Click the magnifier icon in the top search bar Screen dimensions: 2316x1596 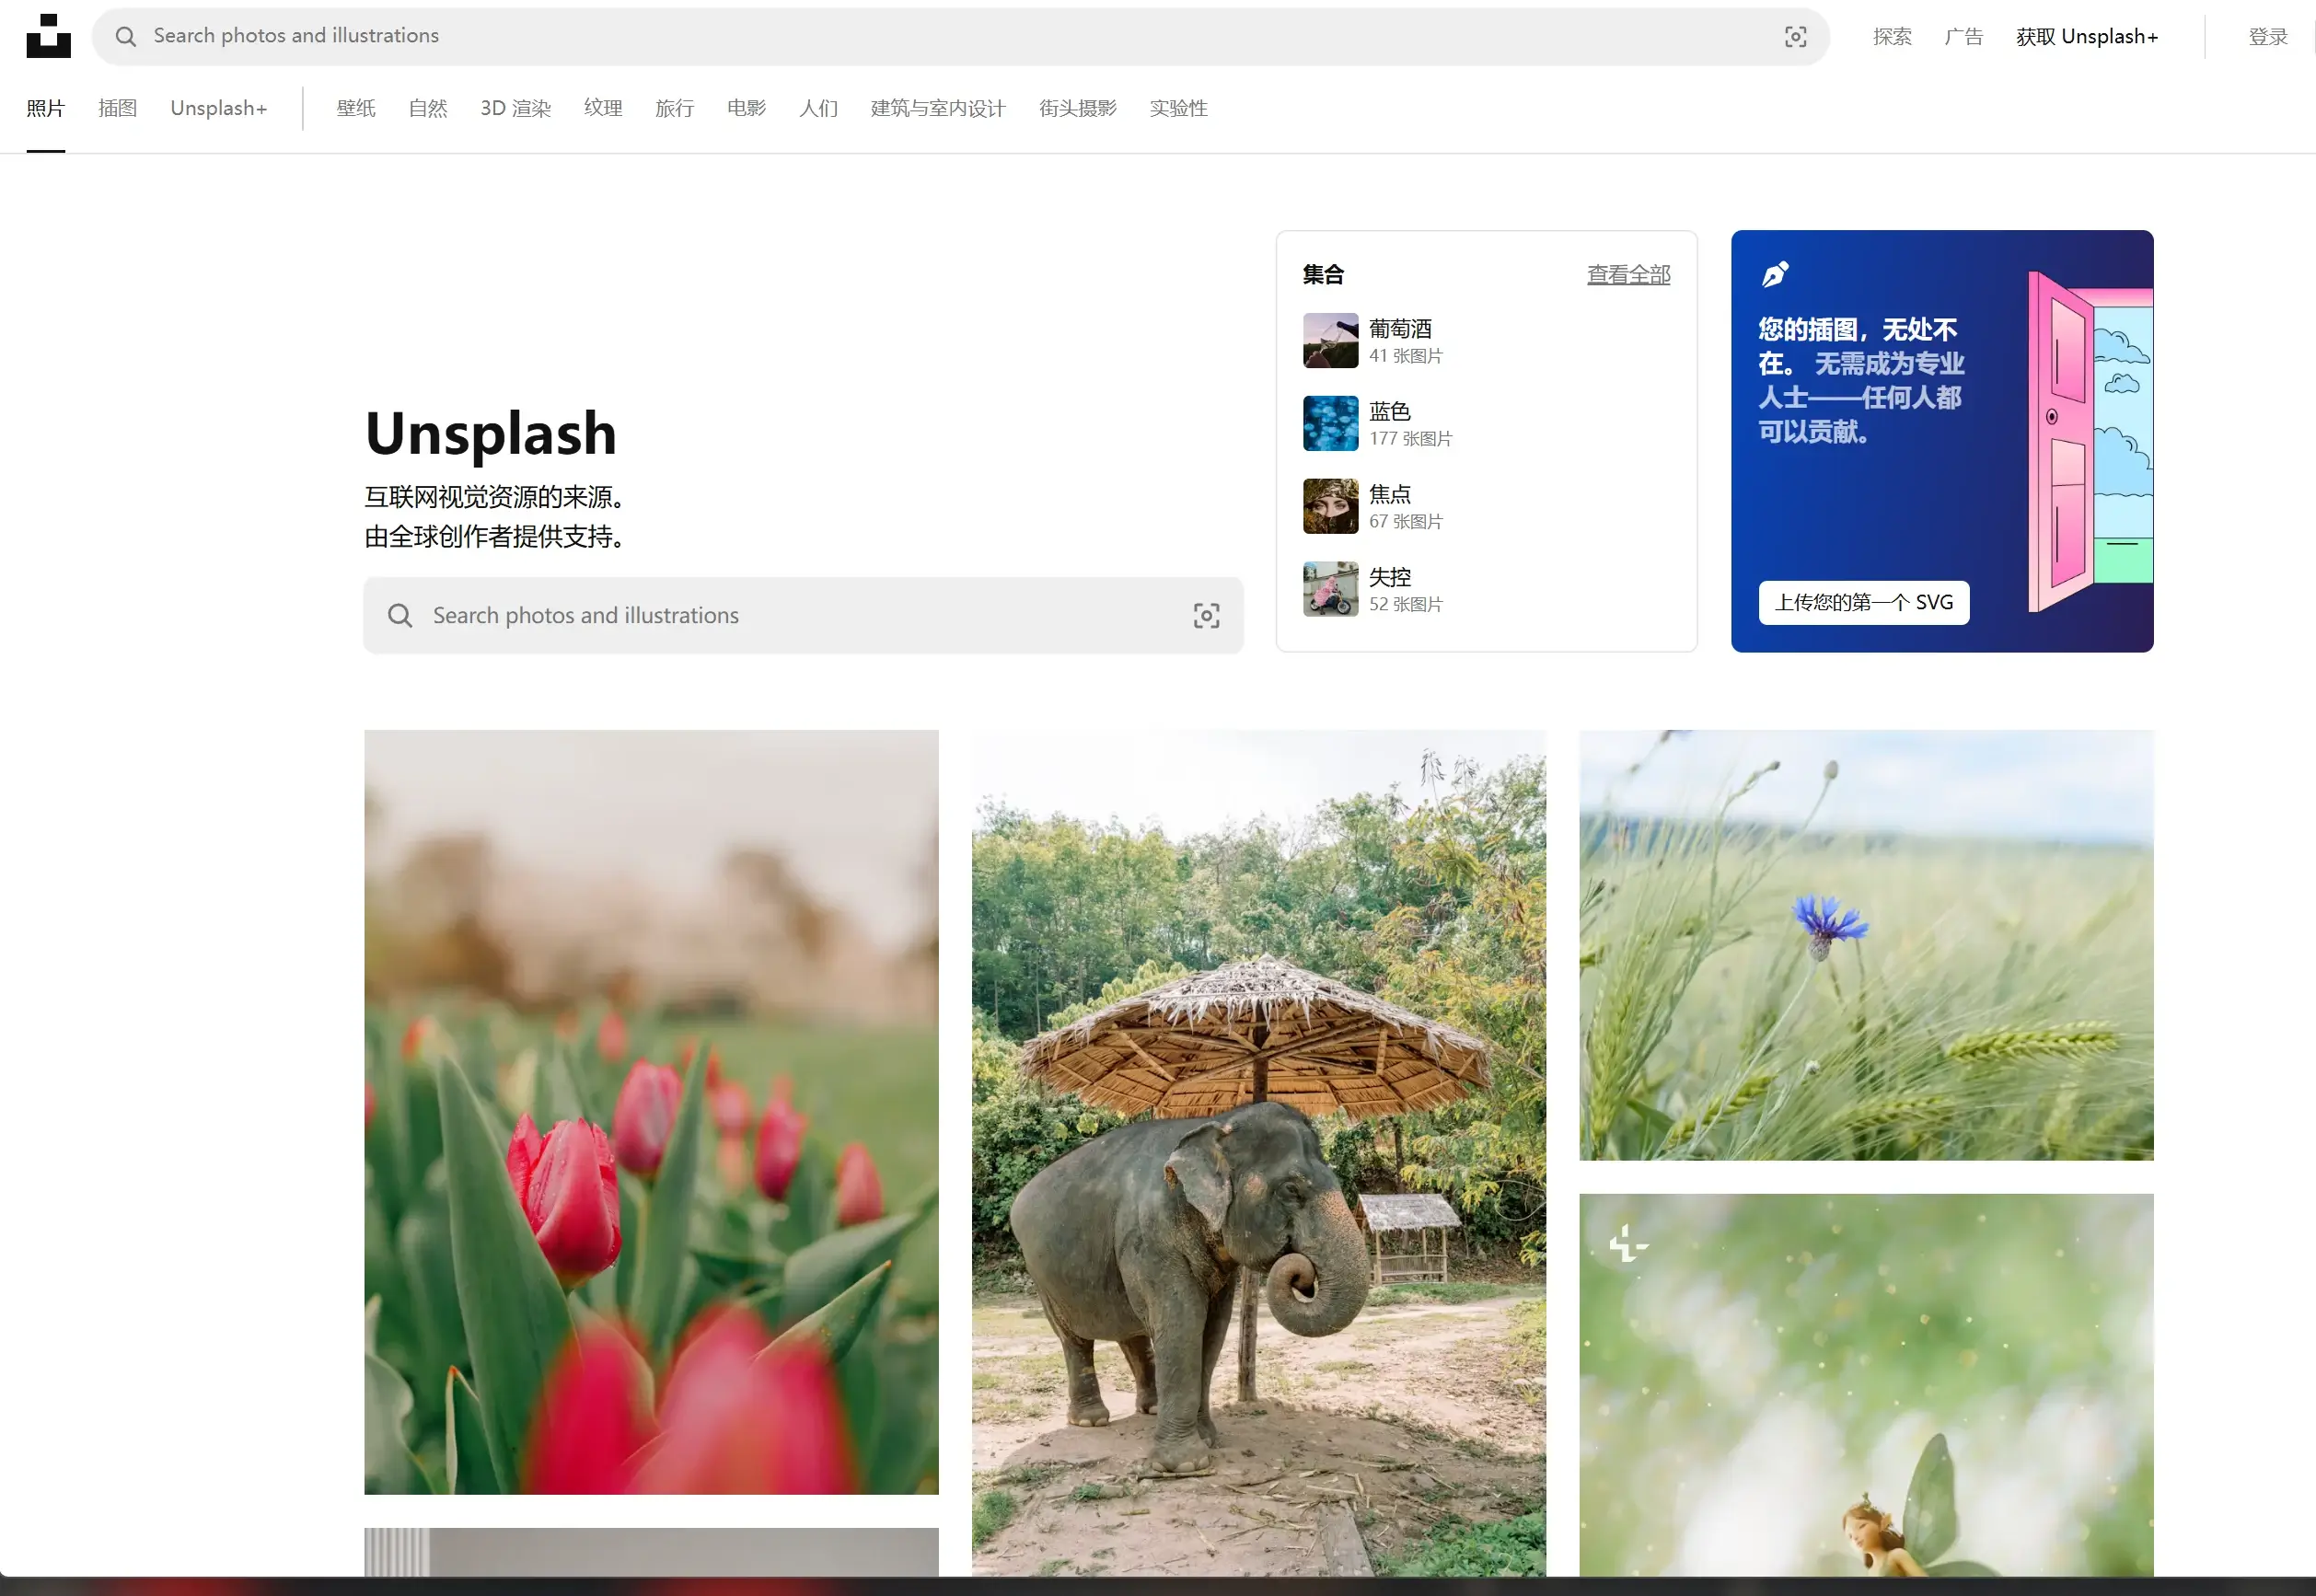(125, 36)
